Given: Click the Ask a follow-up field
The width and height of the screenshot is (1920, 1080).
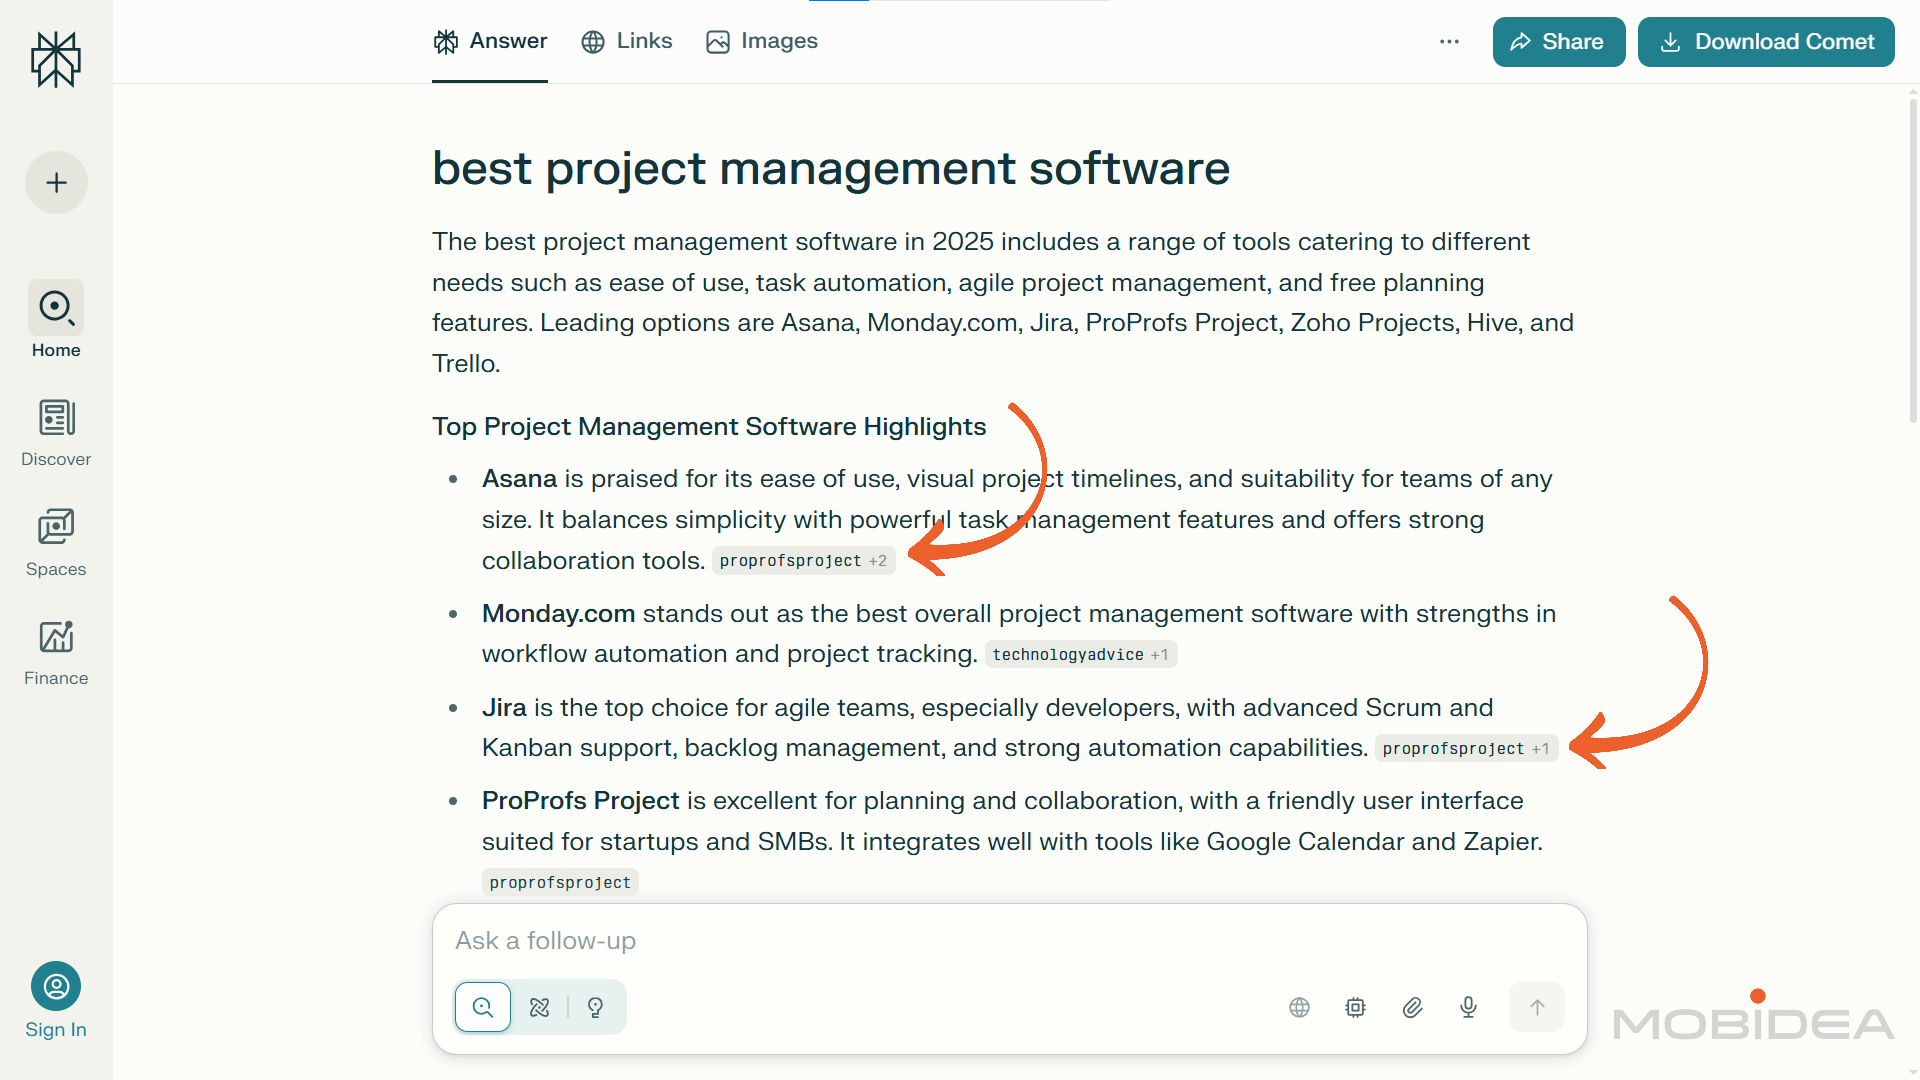Looking at the screenshot, I should (x=1008, y=941).
